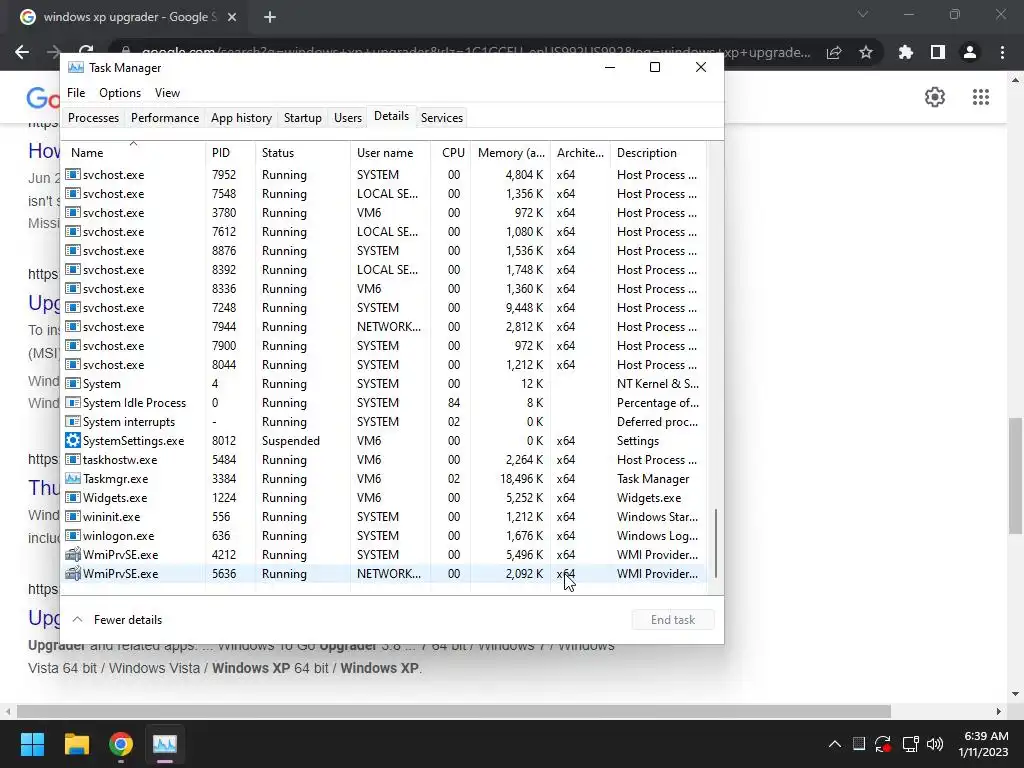Open the volume control in system tray

tap(935, 744)
